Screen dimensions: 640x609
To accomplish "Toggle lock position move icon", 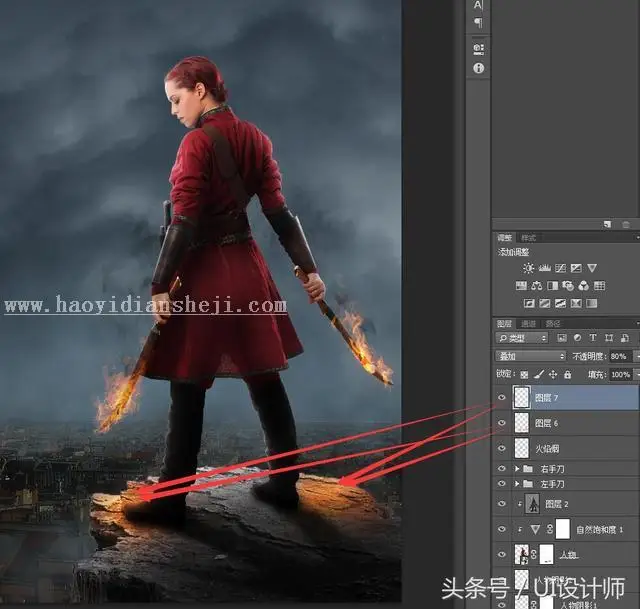I will pos(553,374).
